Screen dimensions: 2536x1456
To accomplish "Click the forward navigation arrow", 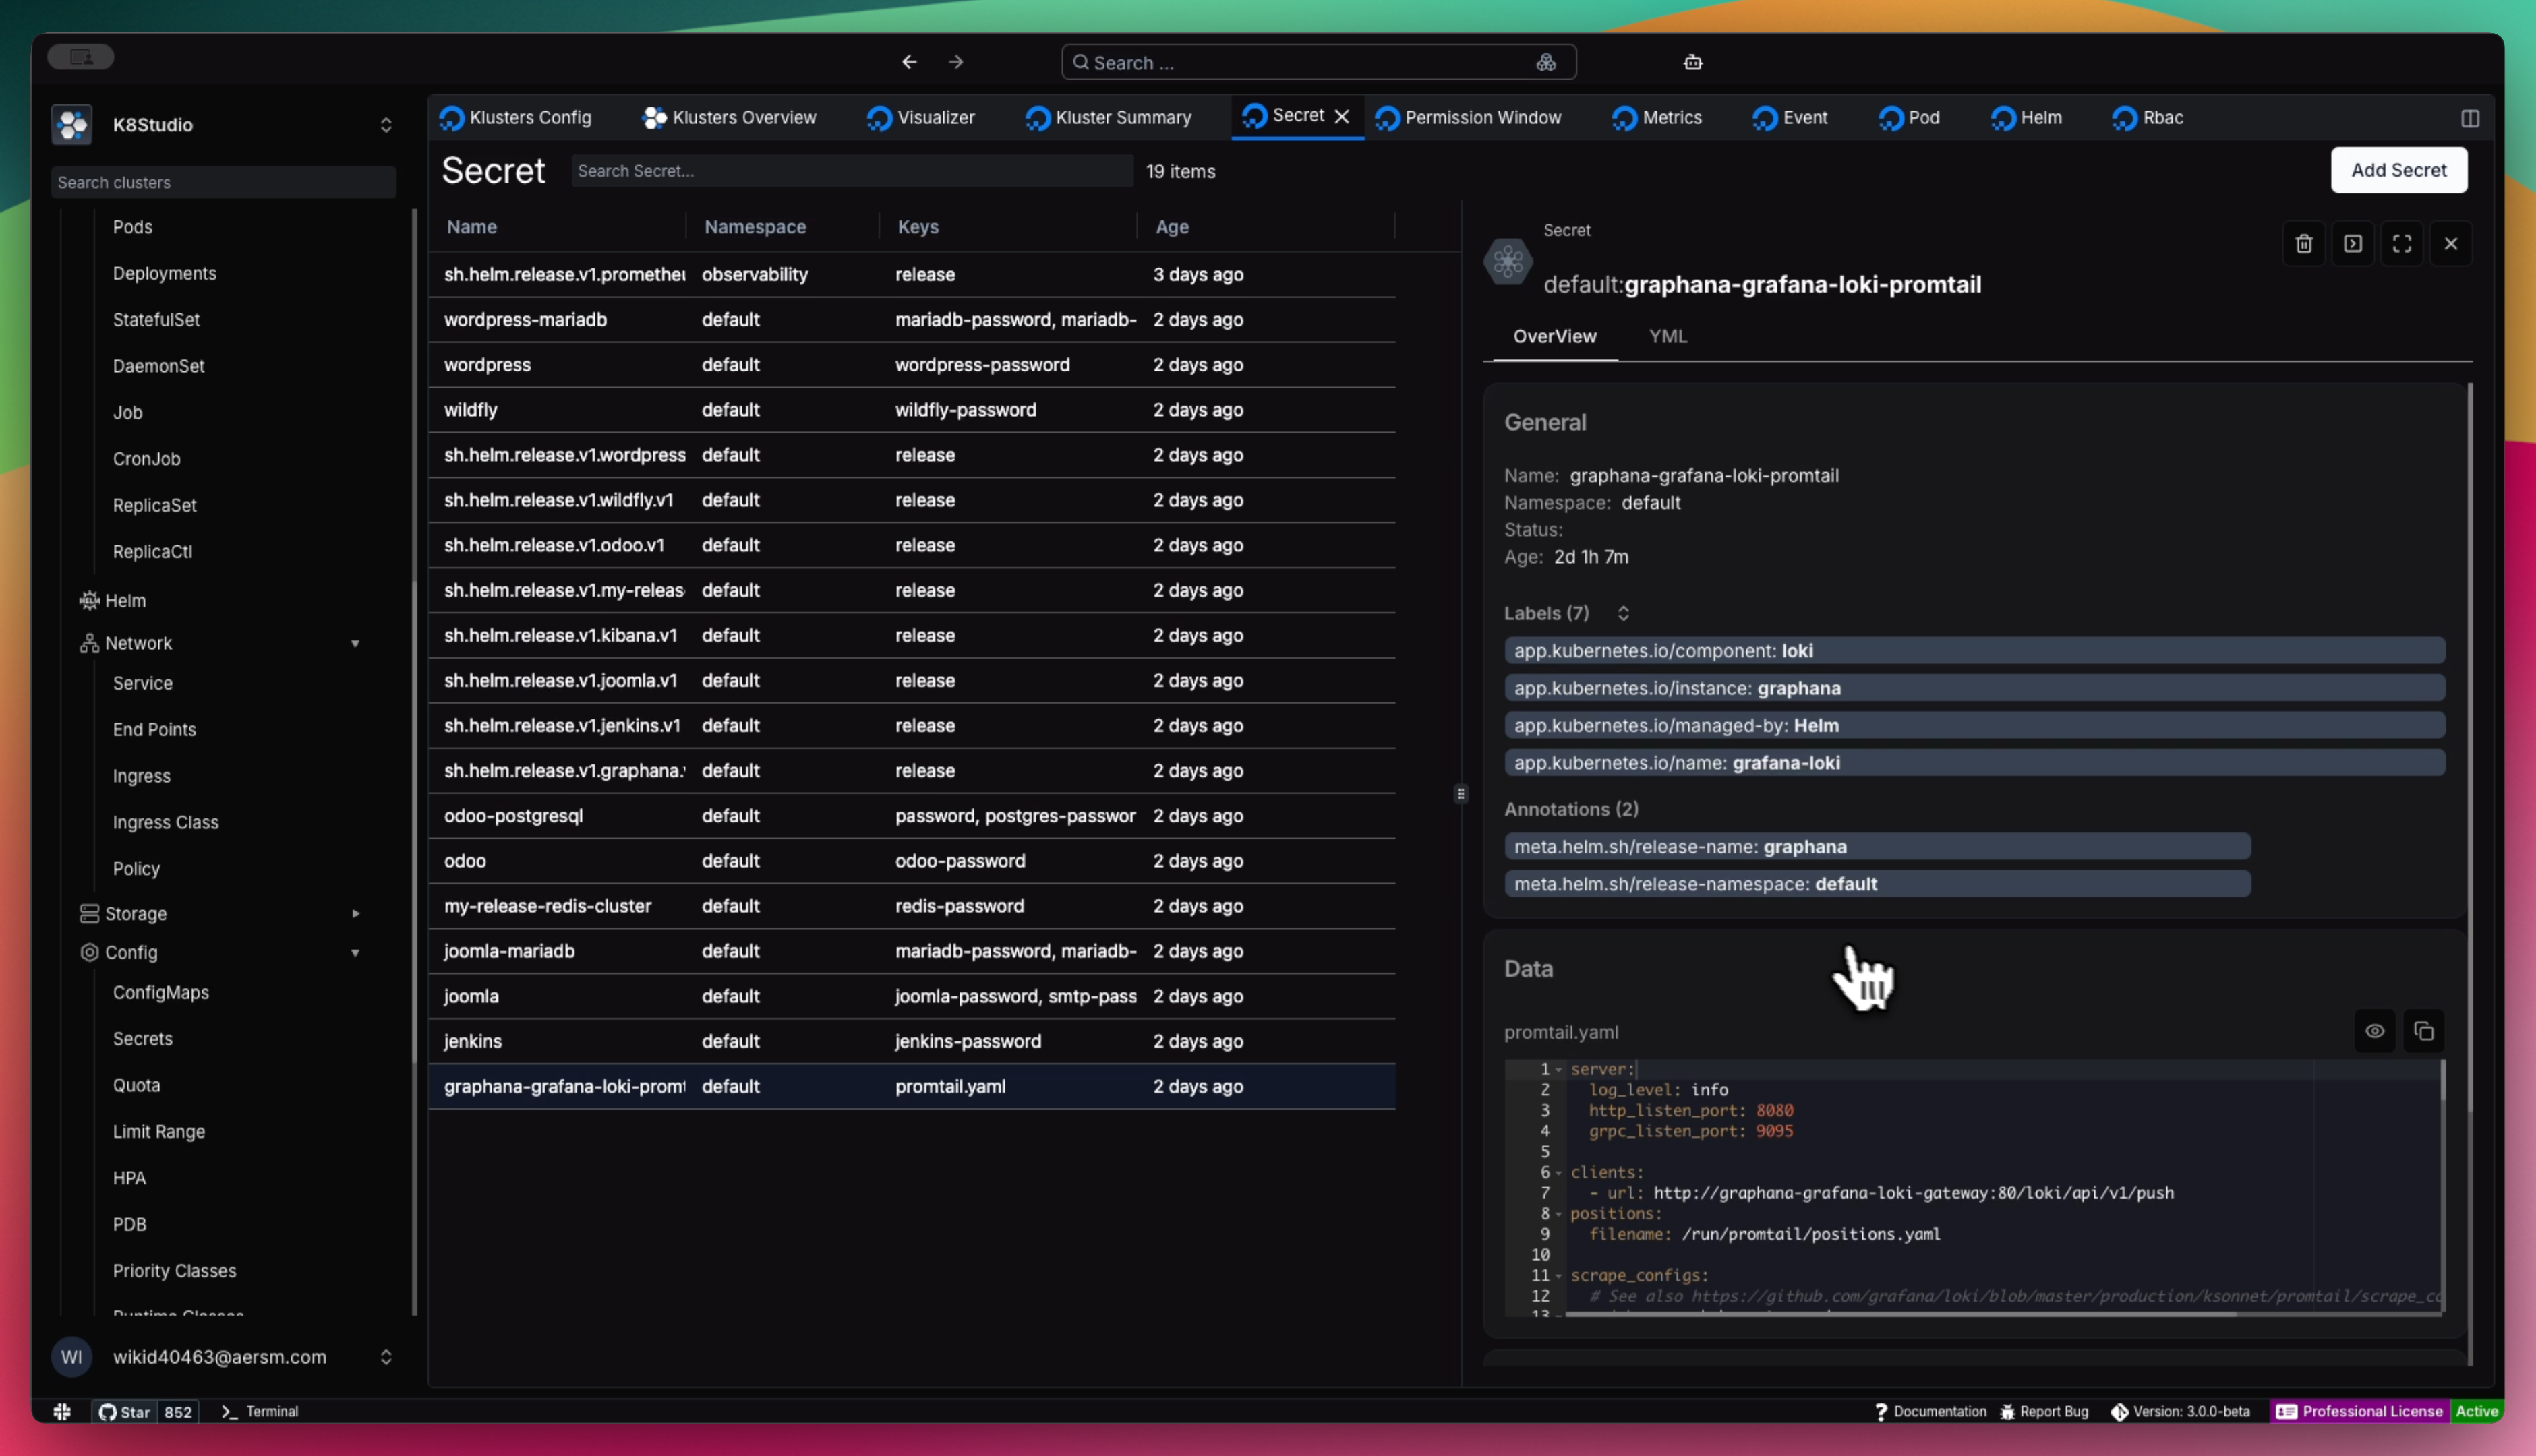I will pos(956,62).
